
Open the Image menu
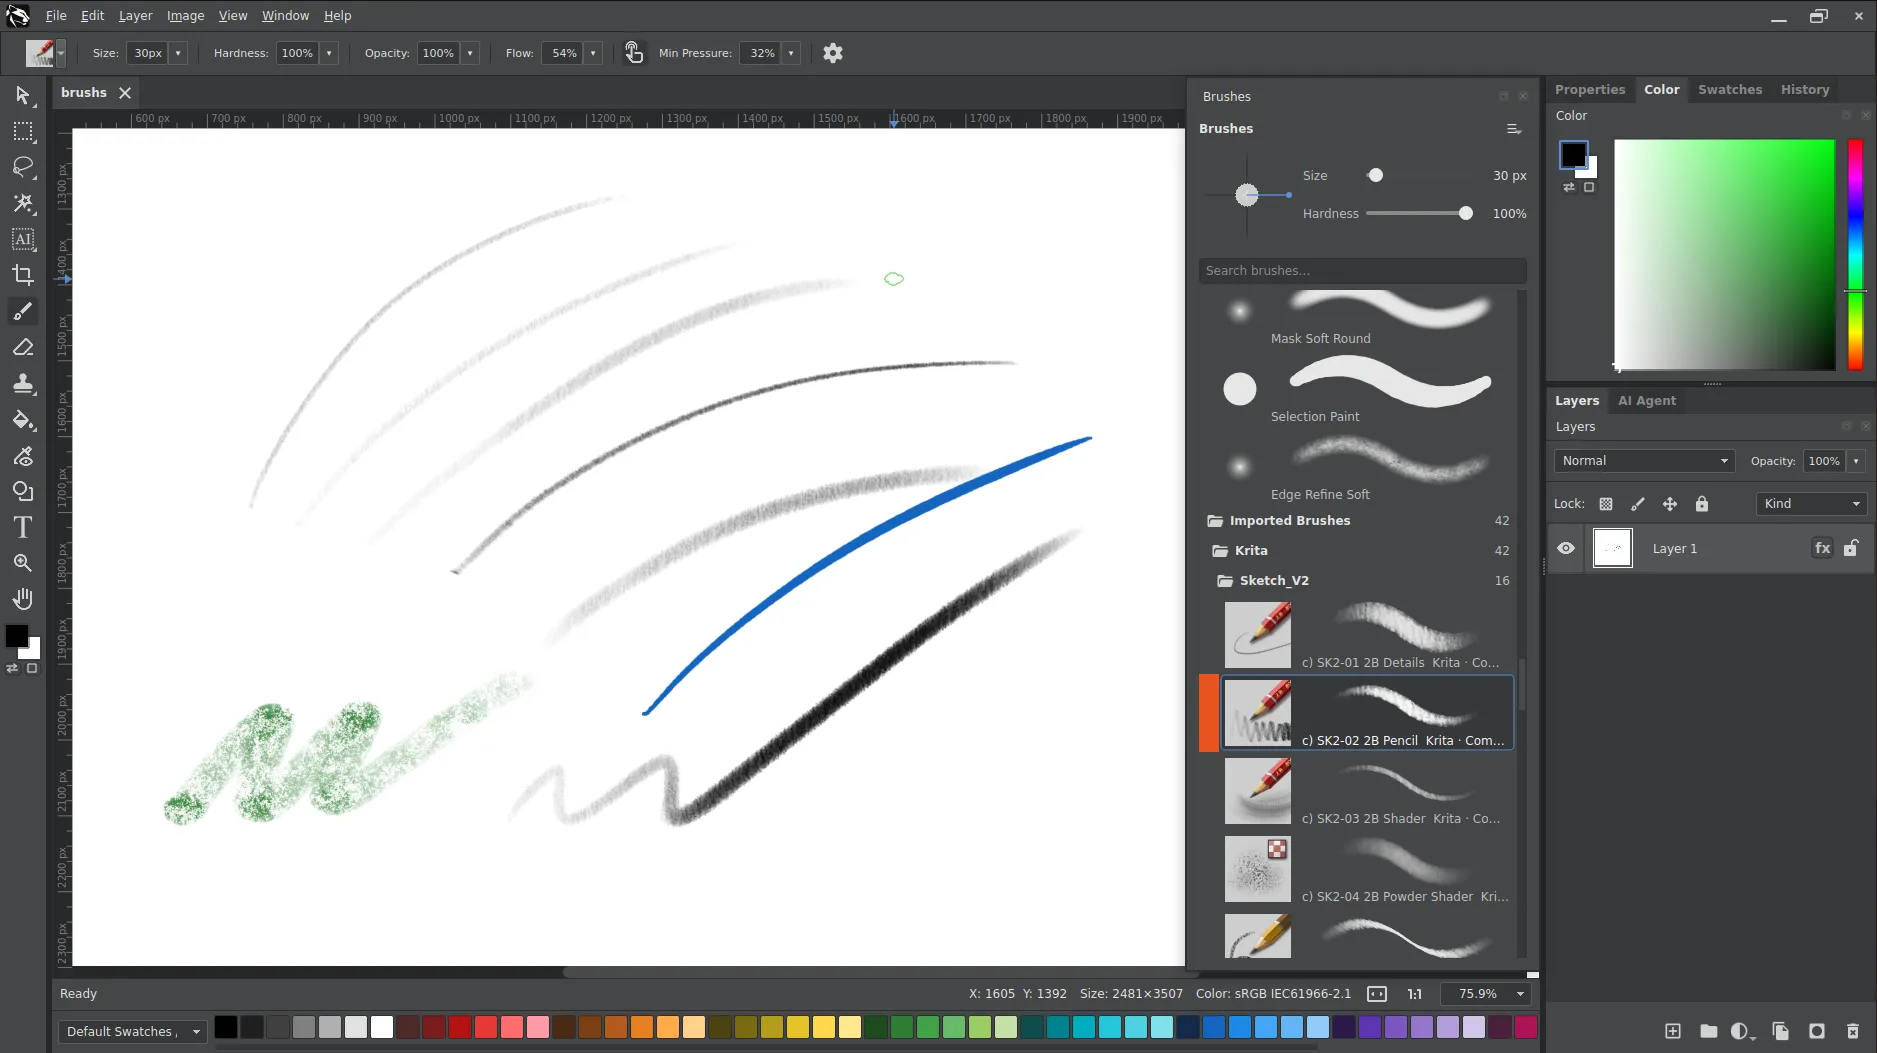coord(185,16)
